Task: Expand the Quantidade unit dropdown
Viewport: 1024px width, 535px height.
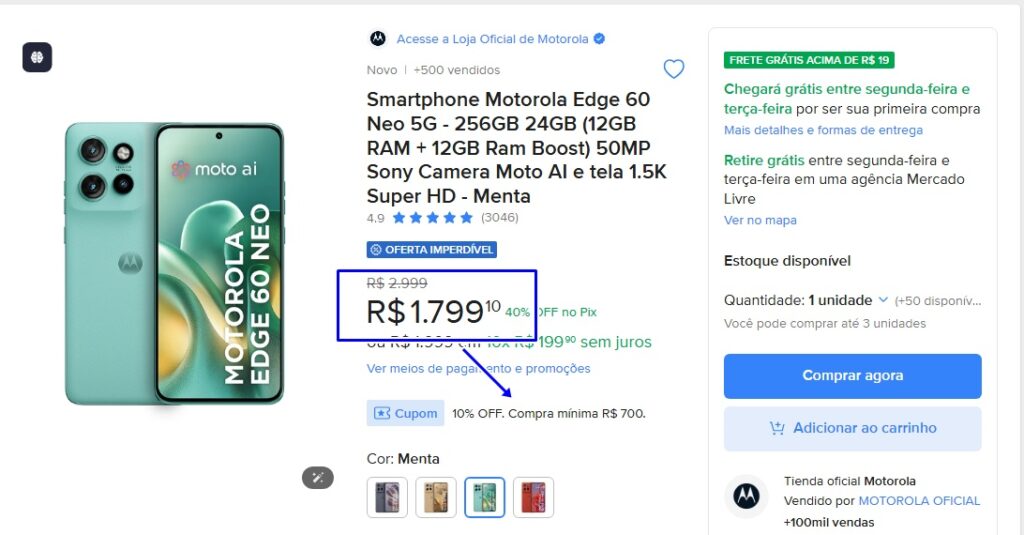Action: pos(883,300)
